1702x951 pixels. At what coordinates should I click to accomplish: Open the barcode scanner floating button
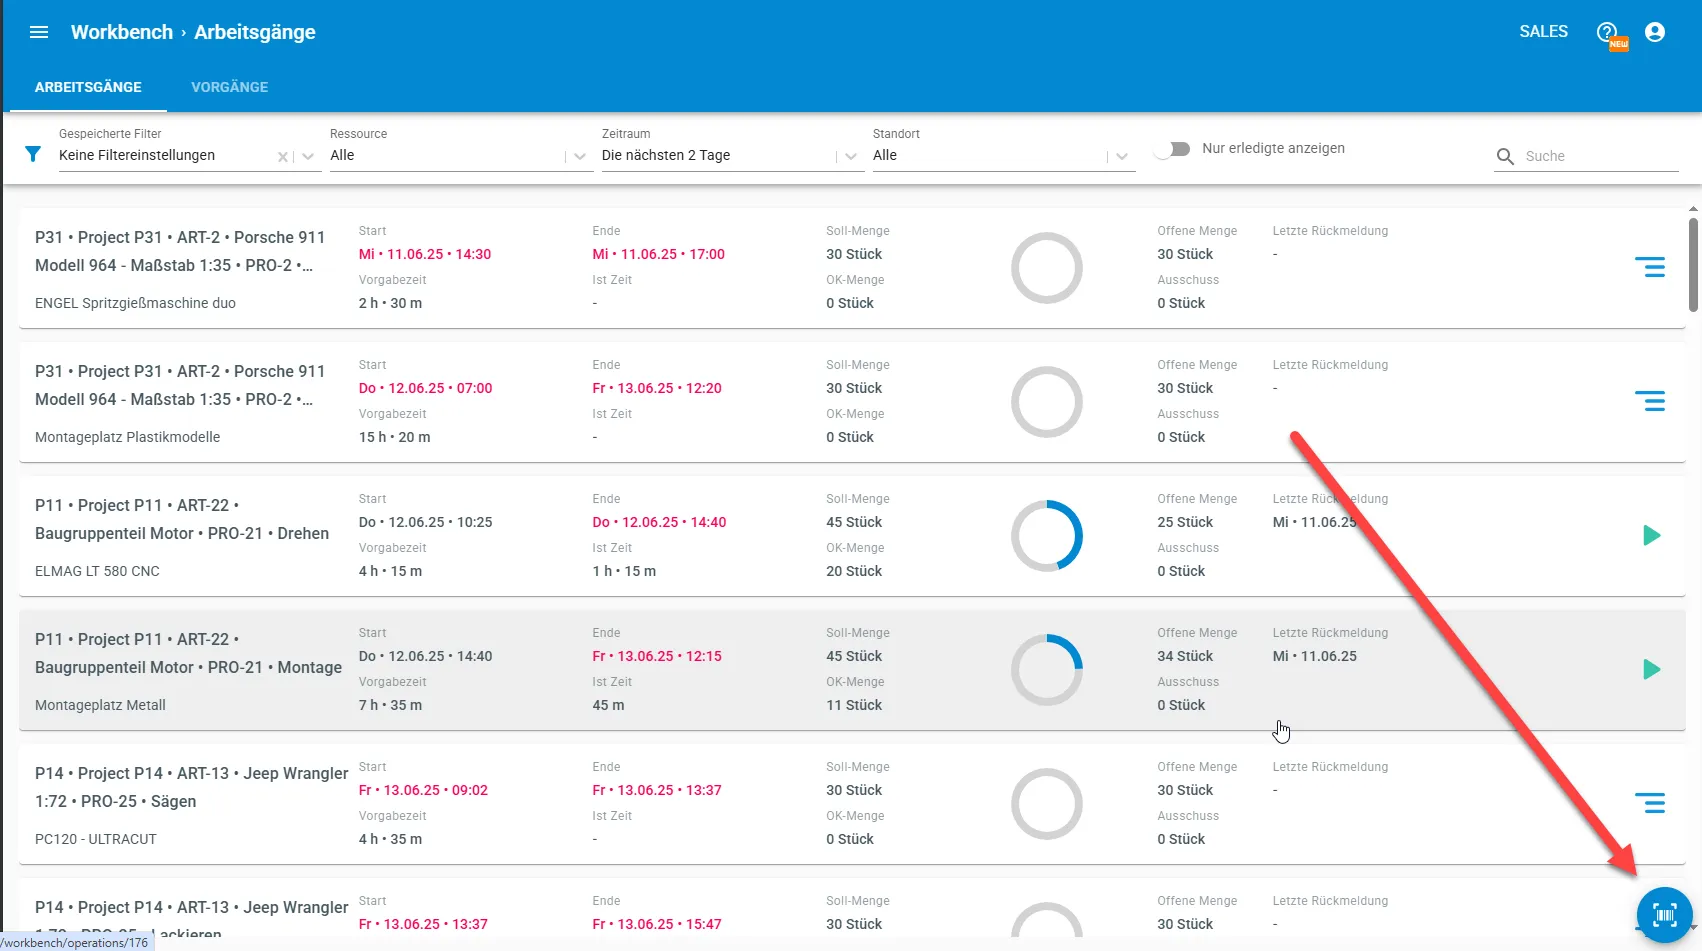(x=1664, y=914)
